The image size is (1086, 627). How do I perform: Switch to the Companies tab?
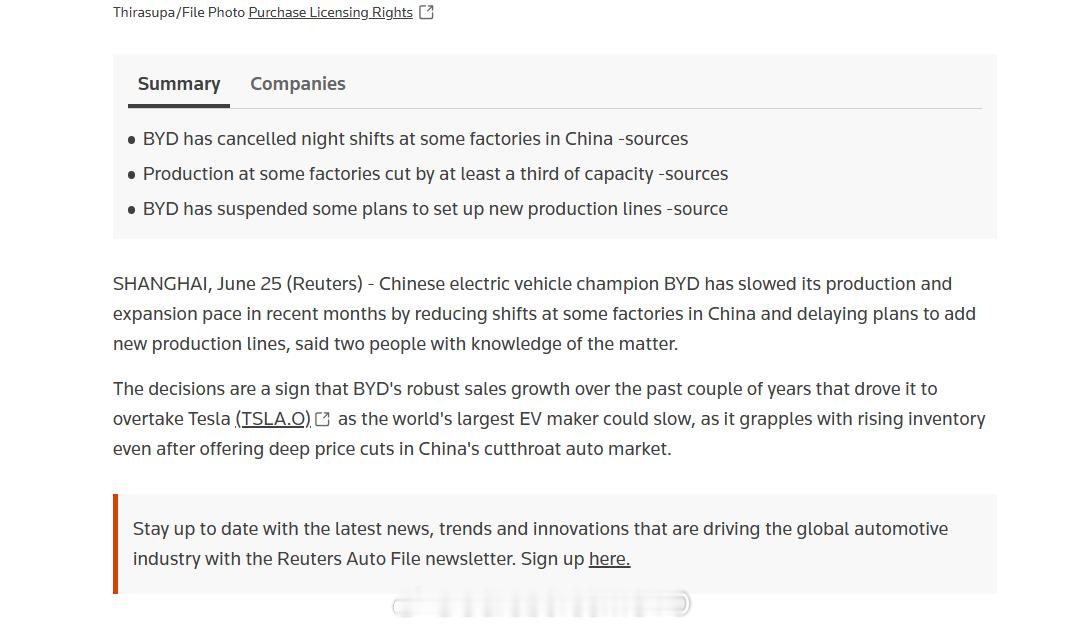point(298,84)
